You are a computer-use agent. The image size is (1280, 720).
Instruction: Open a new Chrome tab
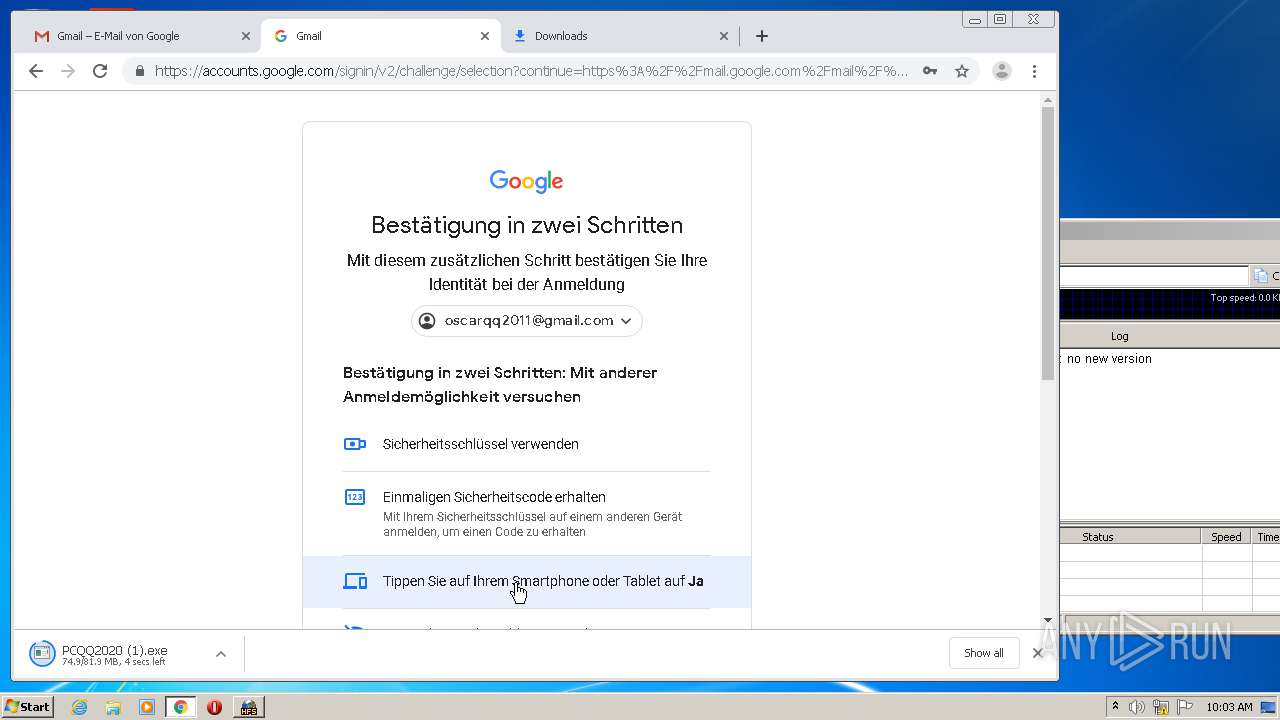click(762, 36)
